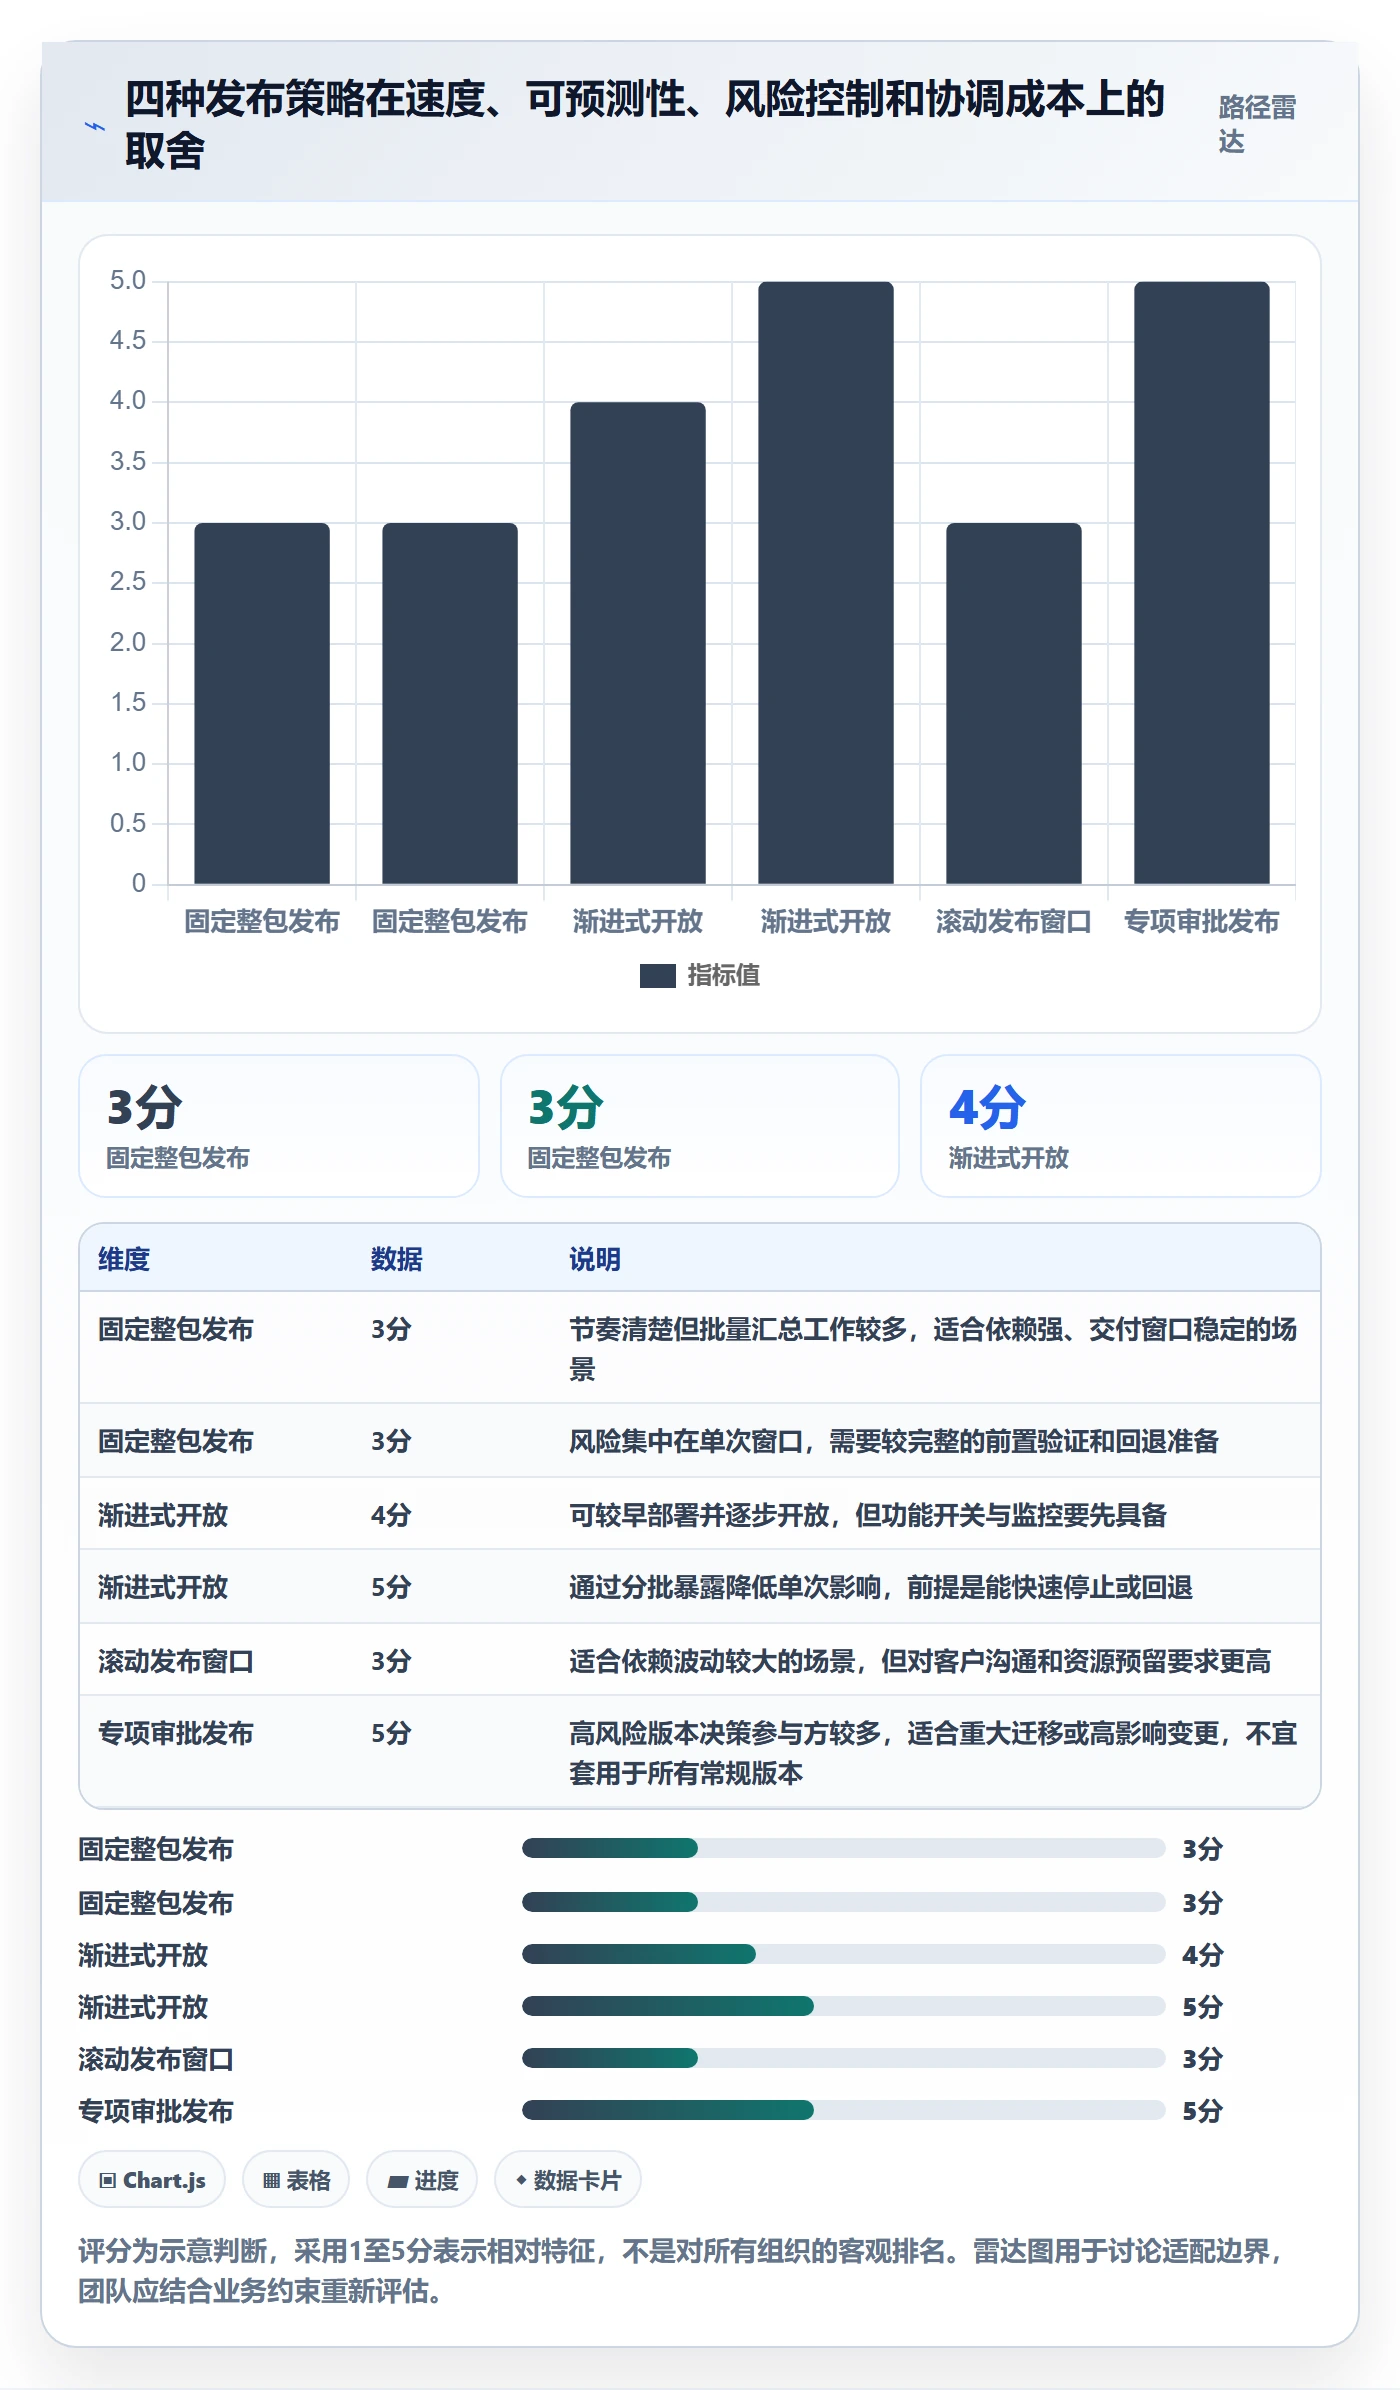Click the 数据 column header in the table
This screenshot has height=2390, width=1400.
click(x=396, y=1259)
